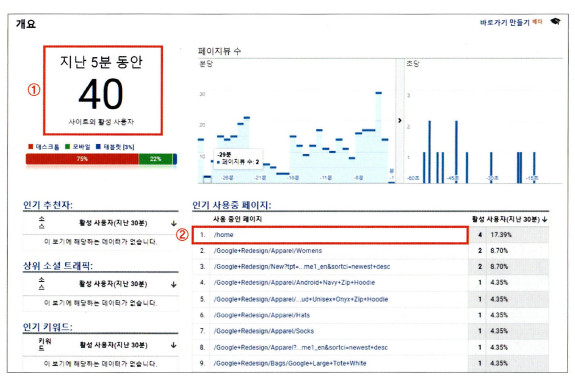
Task: Click the 17.39% value in /home row
Action: tap(501, 235)
